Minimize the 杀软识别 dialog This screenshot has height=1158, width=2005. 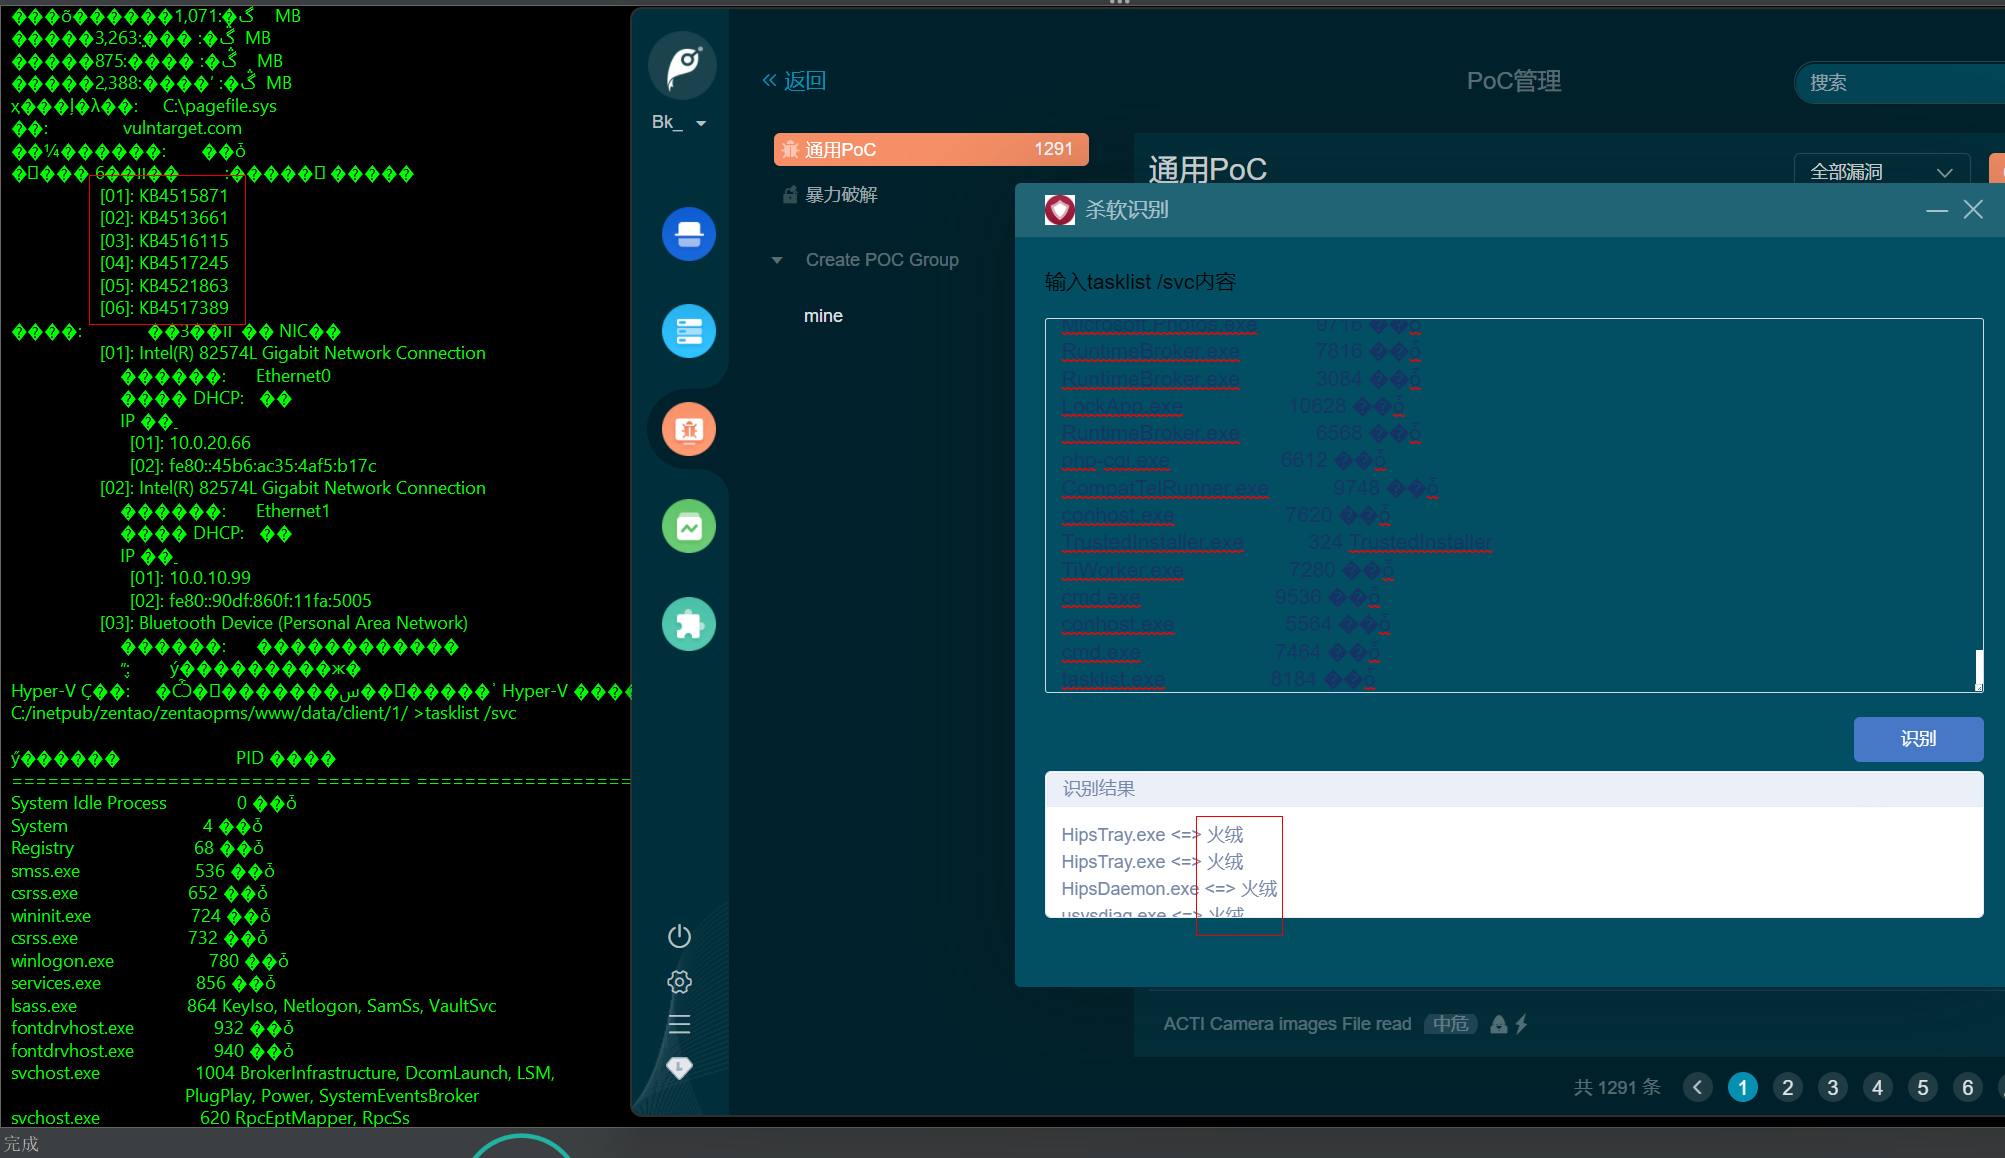(x=1937, y=210)
